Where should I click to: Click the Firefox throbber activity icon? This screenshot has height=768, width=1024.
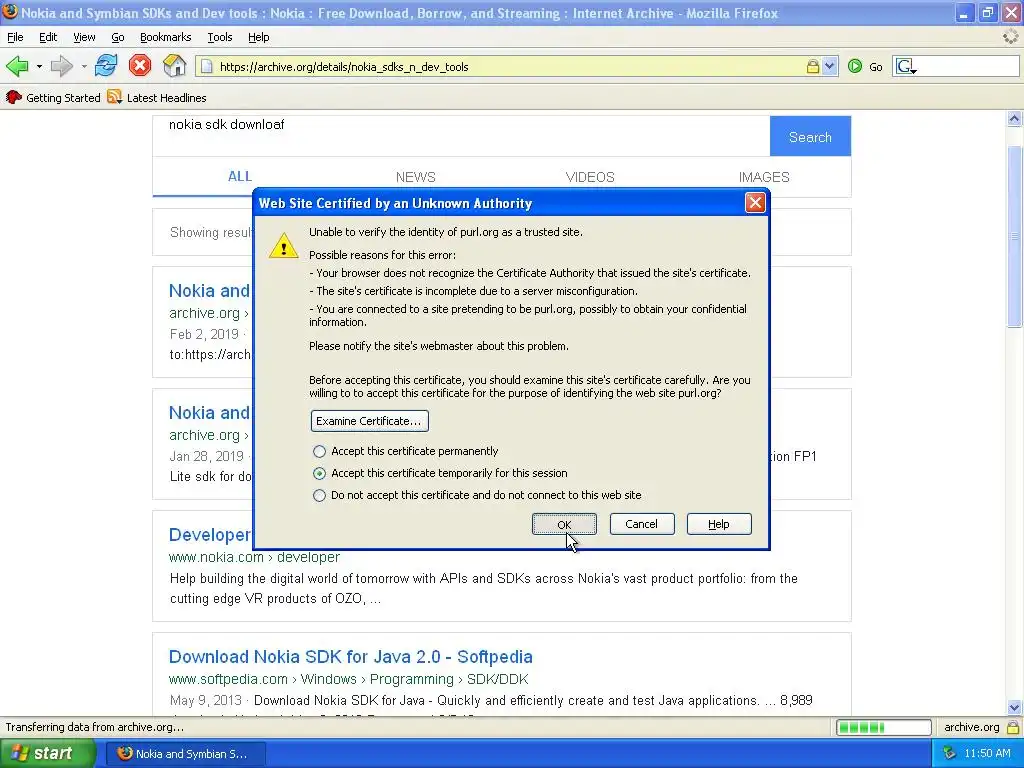[x=1011, y=37]
